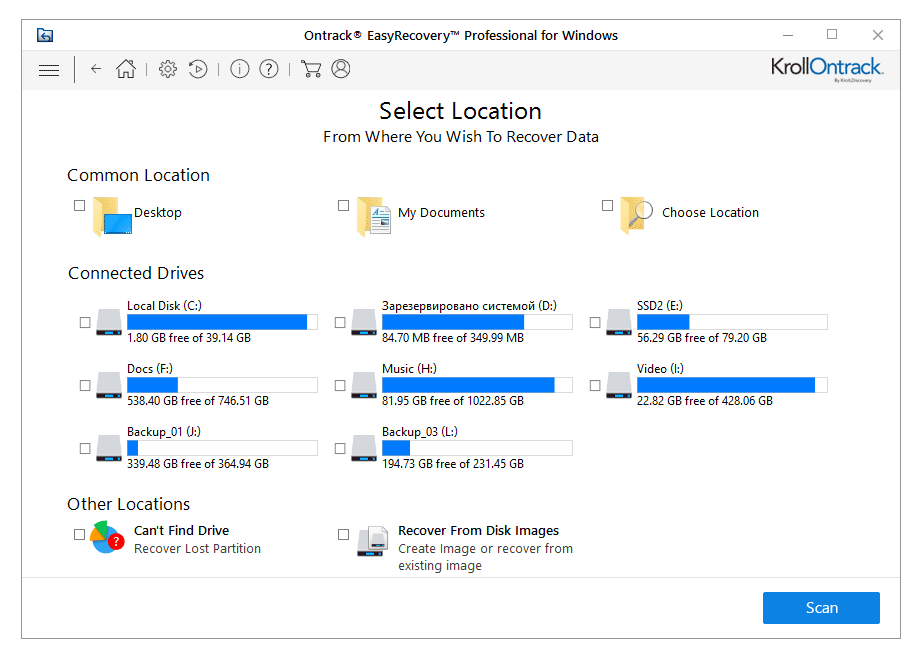Click "22.82 GB free of 428.06 GB" text
This screenshot has height=660, width=924.
pos(705,401)
